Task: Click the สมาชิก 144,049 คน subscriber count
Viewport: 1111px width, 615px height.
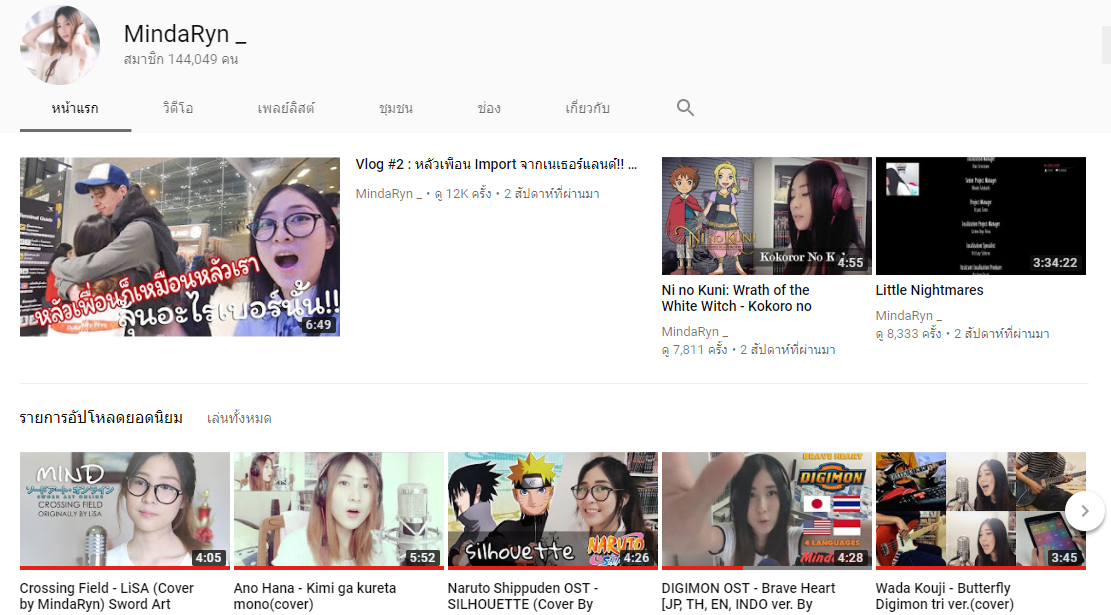Action: [181, 60]
